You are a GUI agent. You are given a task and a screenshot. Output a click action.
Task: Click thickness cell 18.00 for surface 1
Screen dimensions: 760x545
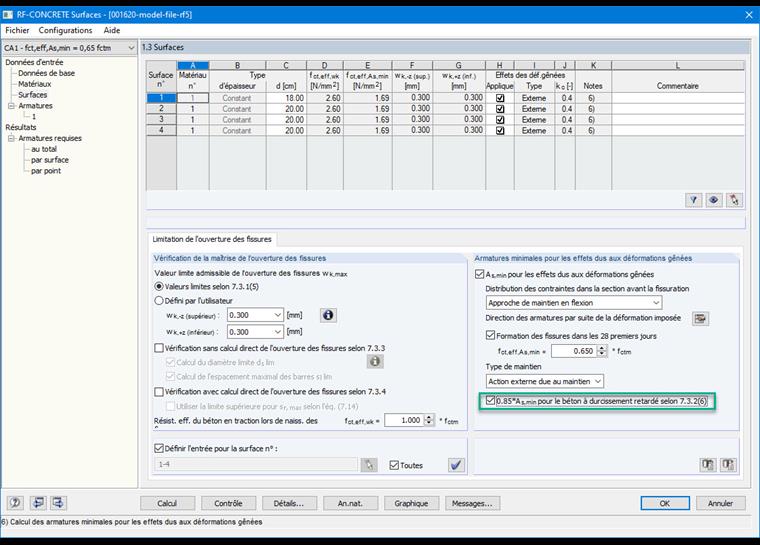coord(286,98)
